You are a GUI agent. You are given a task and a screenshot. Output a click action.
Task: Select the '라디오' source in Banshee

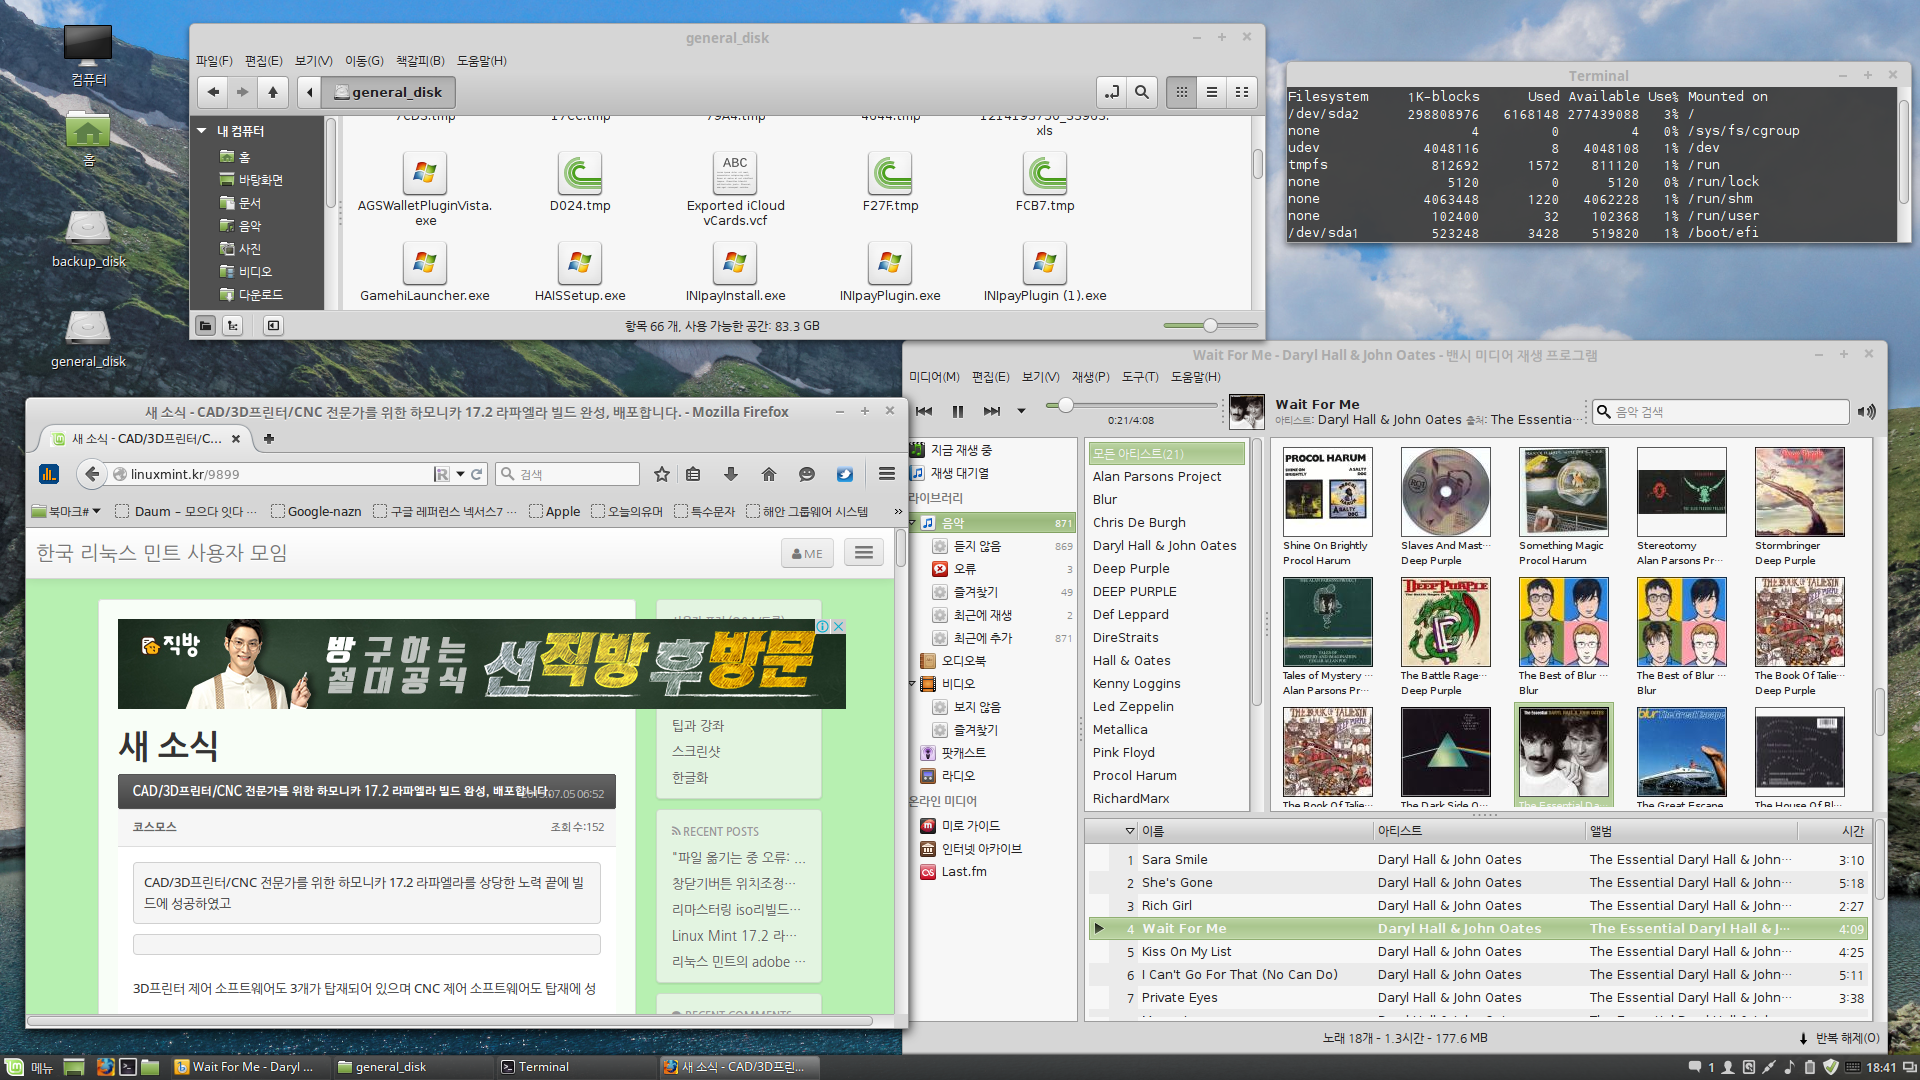click(x=958, y=776)
